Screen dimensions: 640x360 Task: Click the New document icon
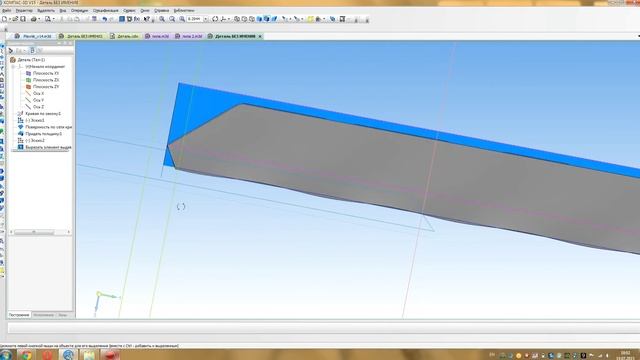click(x=4, y=19)
